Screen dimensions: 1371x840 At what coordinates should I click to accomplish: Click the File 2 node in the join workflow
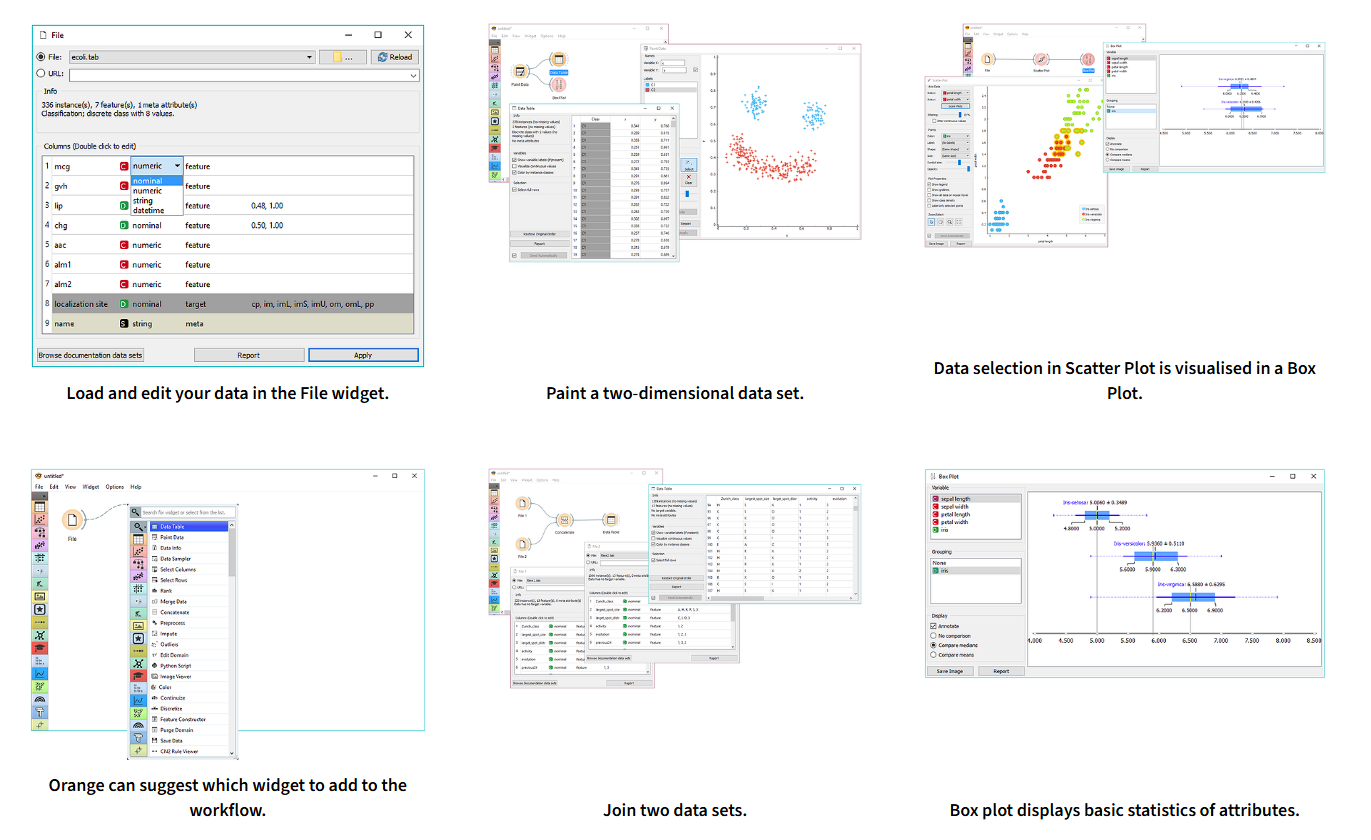(x=523, y=545)
